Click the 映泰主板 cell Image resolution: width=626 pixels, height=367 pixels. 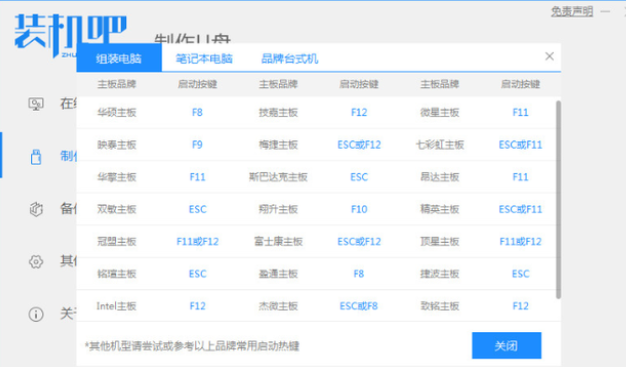tap(117, 145)
